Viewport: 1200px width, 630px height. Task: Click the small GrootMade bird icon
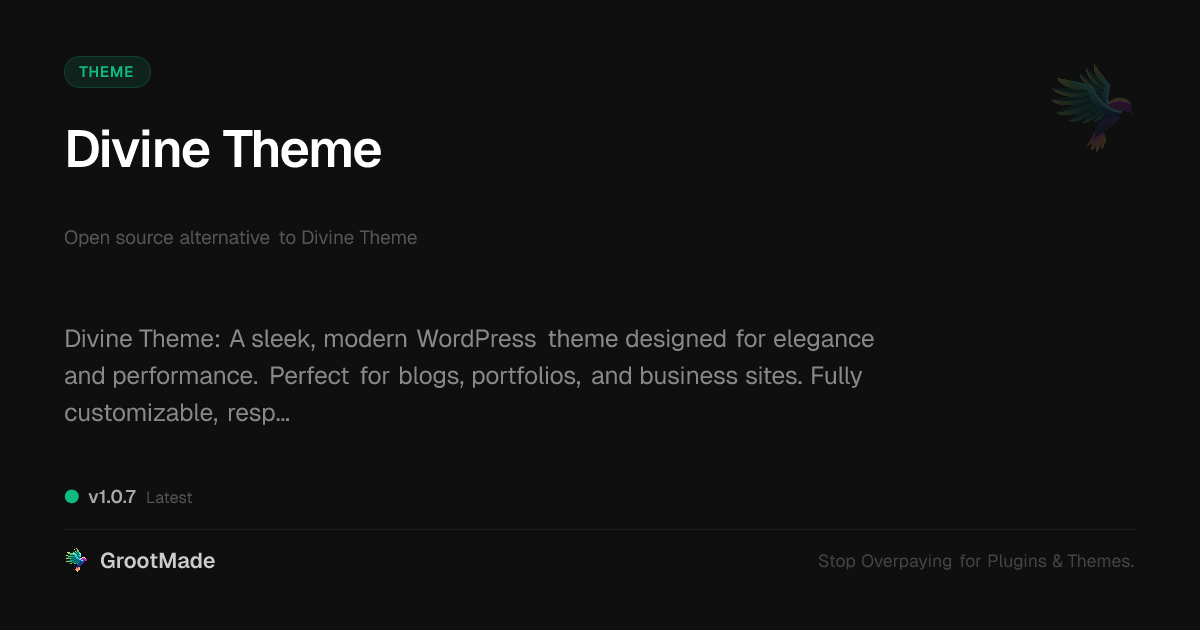coord(76,561)
